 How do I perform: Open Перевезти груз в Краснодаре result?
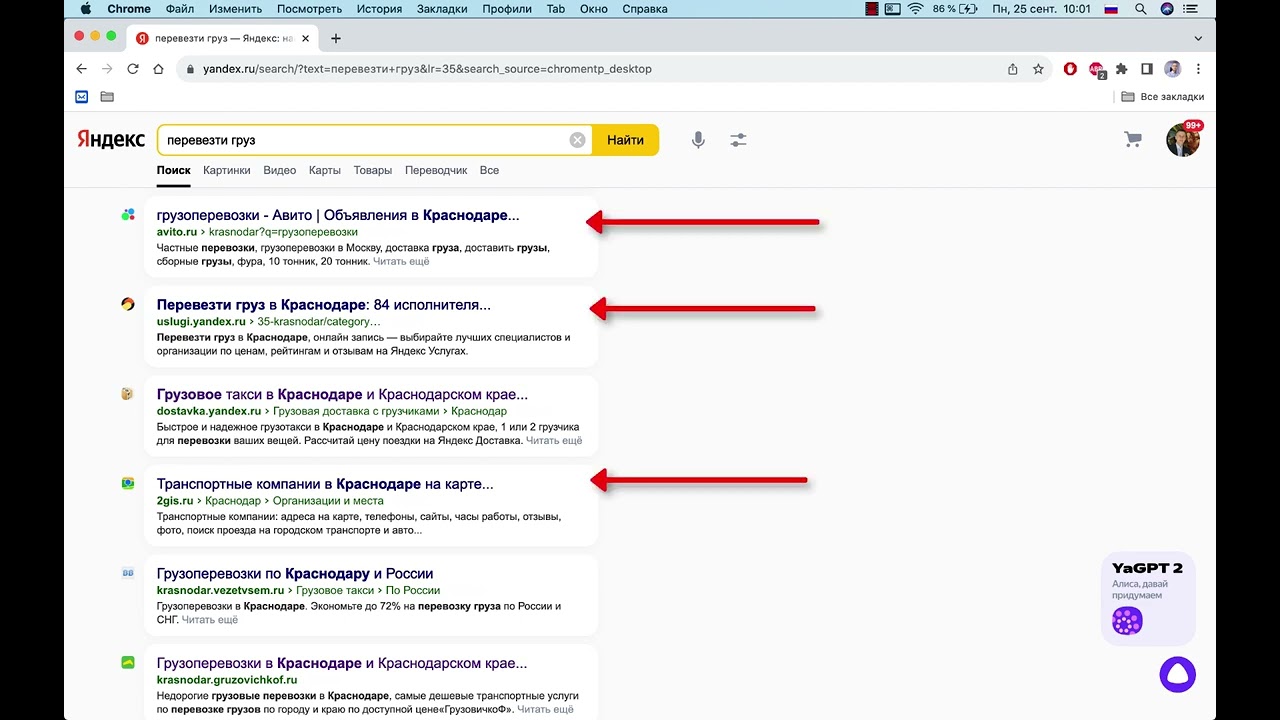pyautogui.click(x=324, y=305)
